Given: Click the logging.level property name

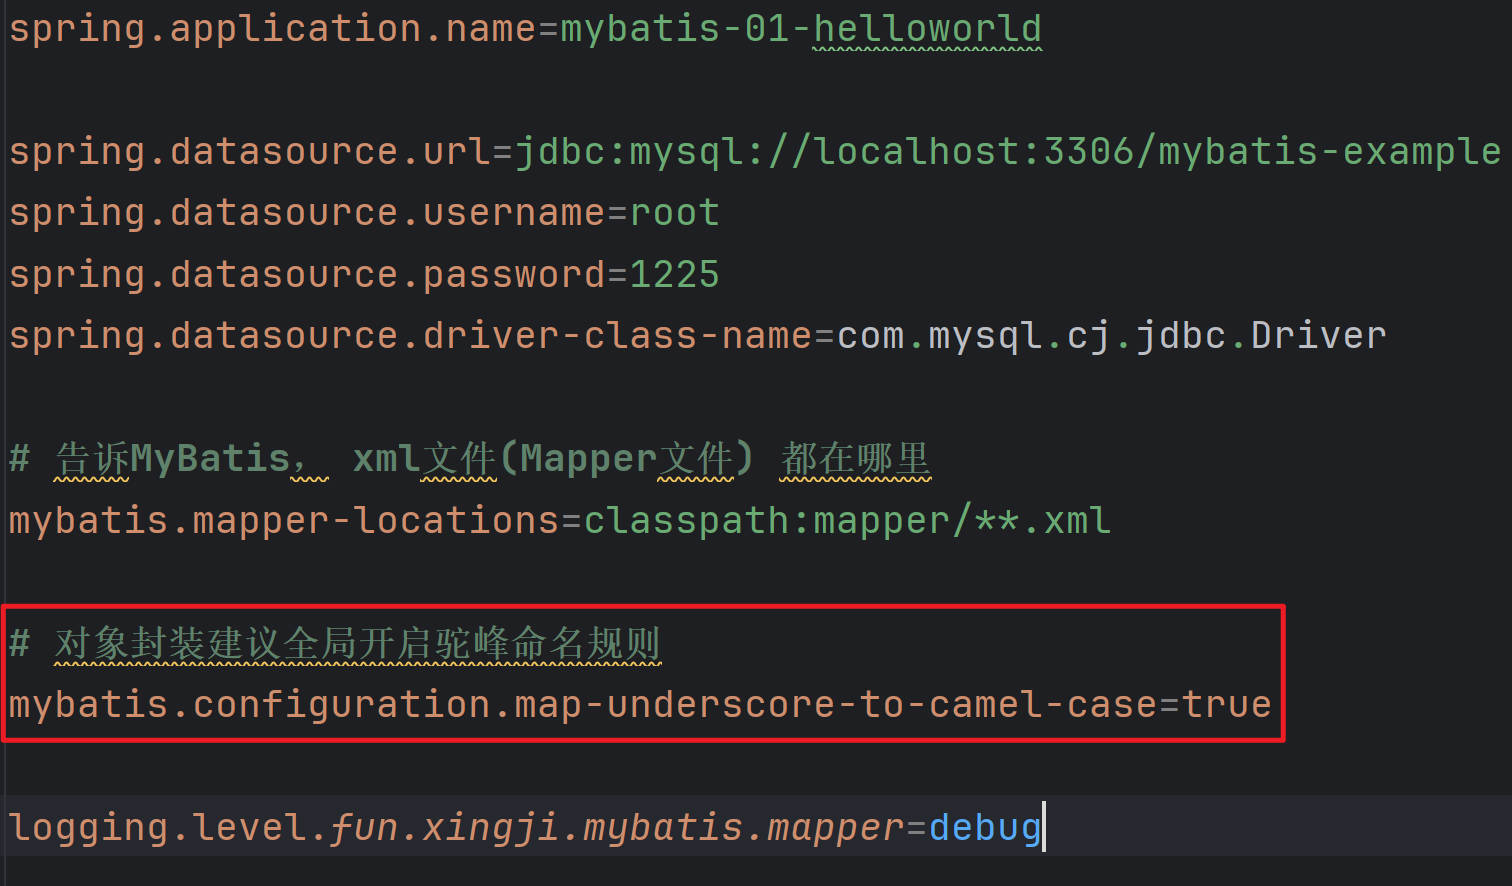Looking at the screenshot, I should click(x=160, y=827).
